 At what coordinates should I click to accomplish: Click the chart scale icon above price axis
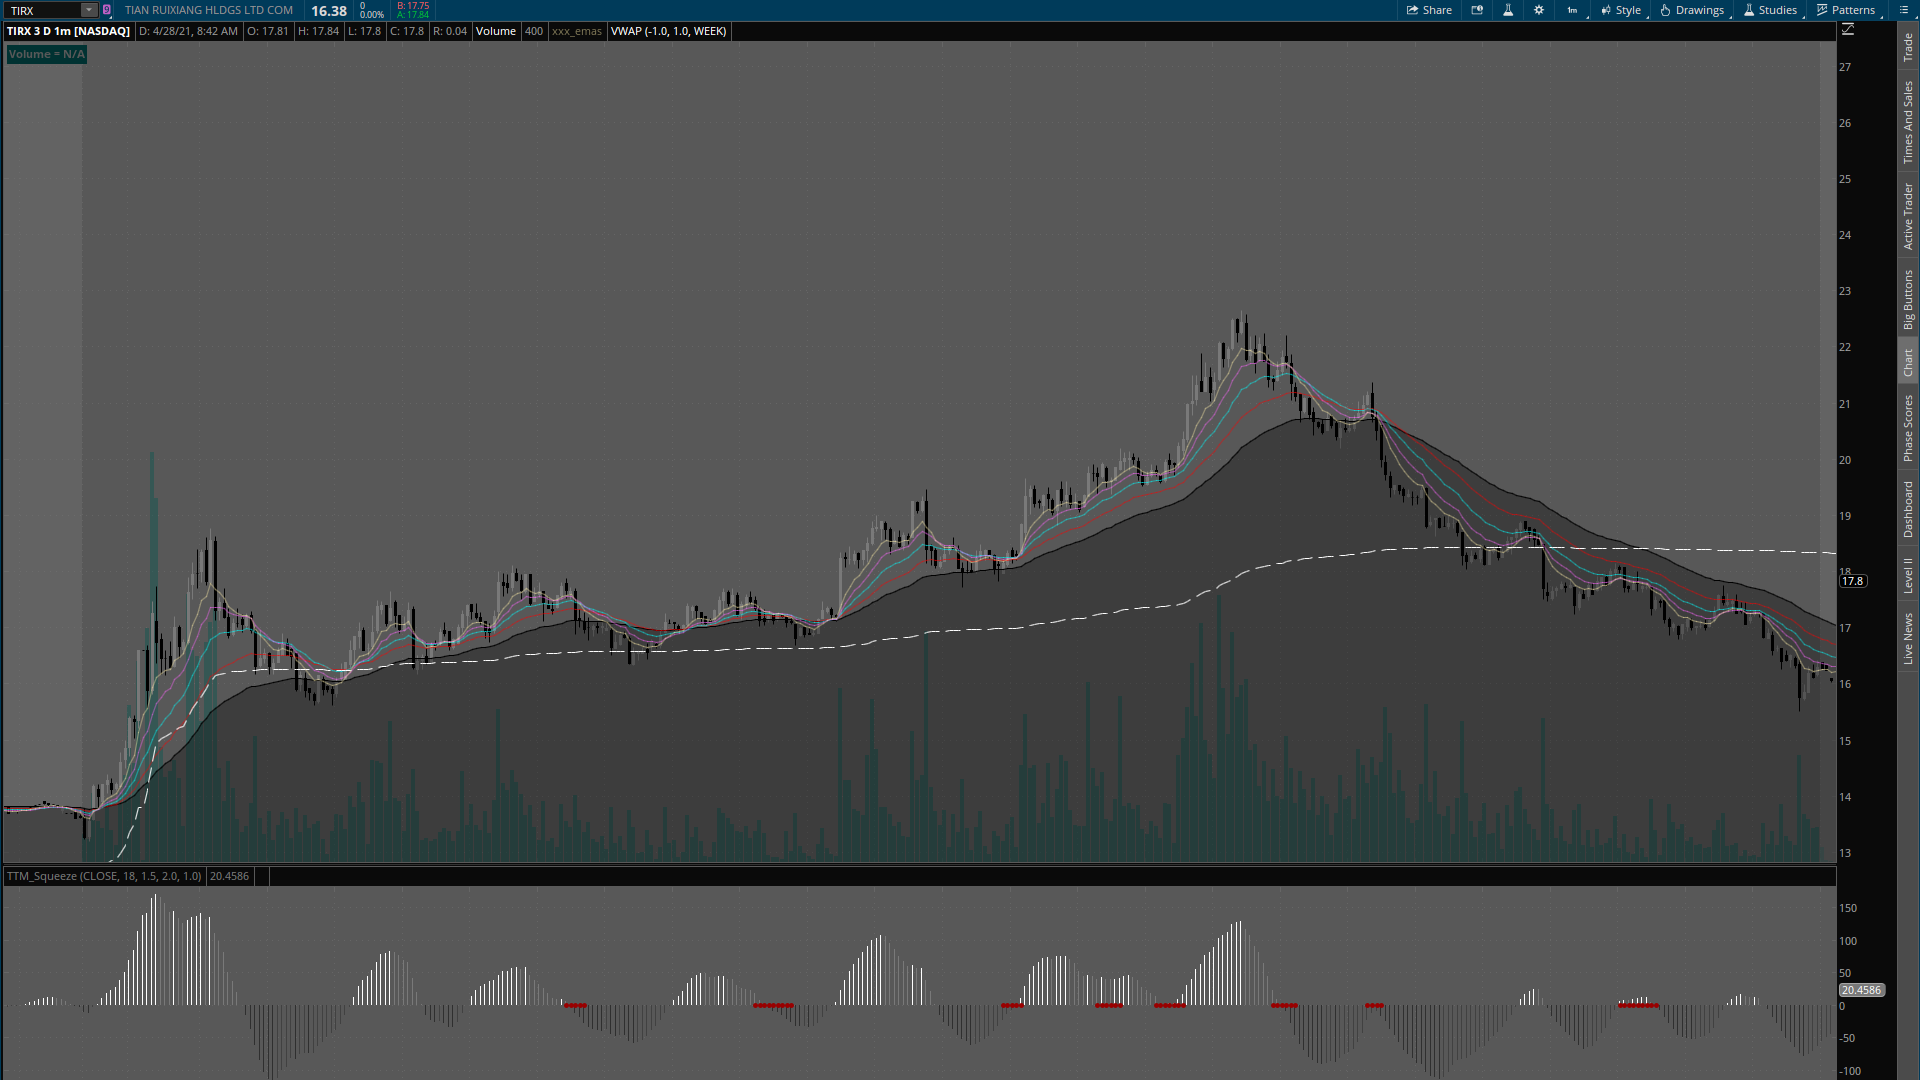click(1848, 30)
